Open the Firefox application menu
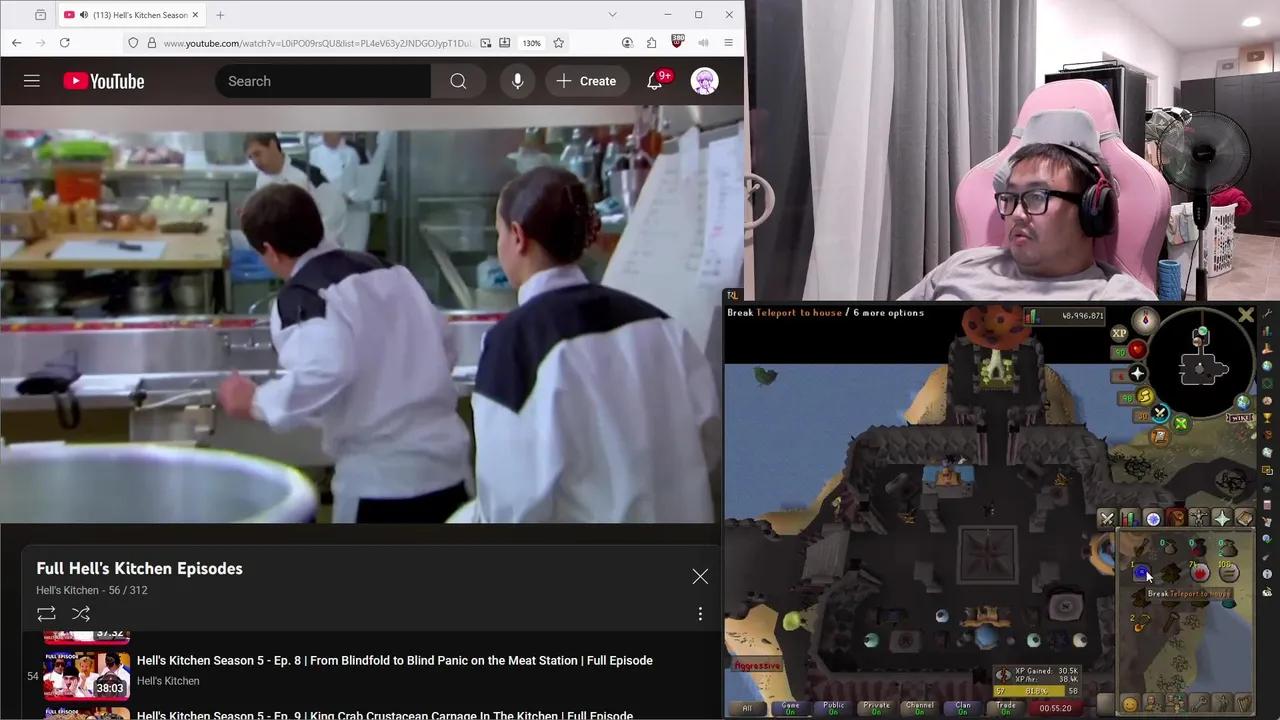Screen dimensions: 1280x720 click(728, 43)
